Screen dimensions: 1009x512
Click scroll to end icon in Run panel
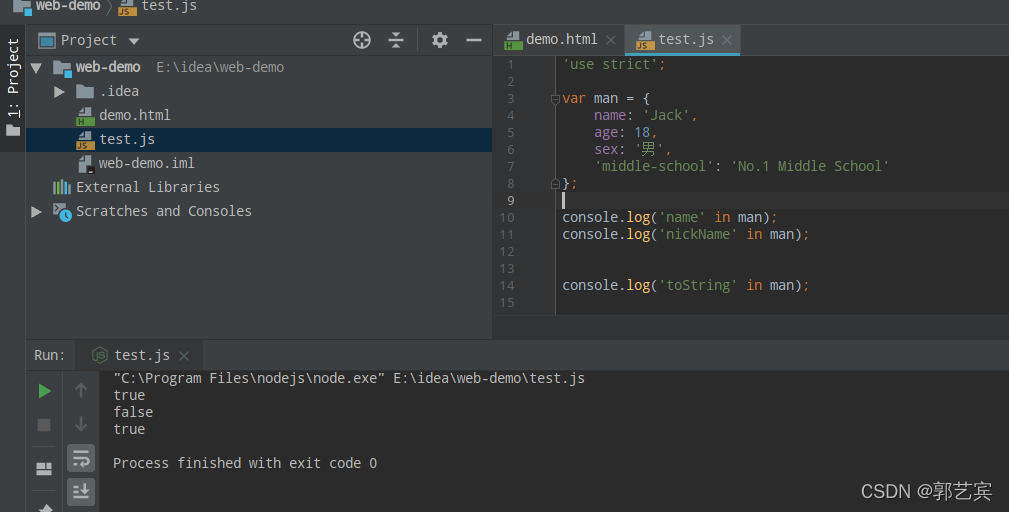pyautogui.click(x=81, y=491)
